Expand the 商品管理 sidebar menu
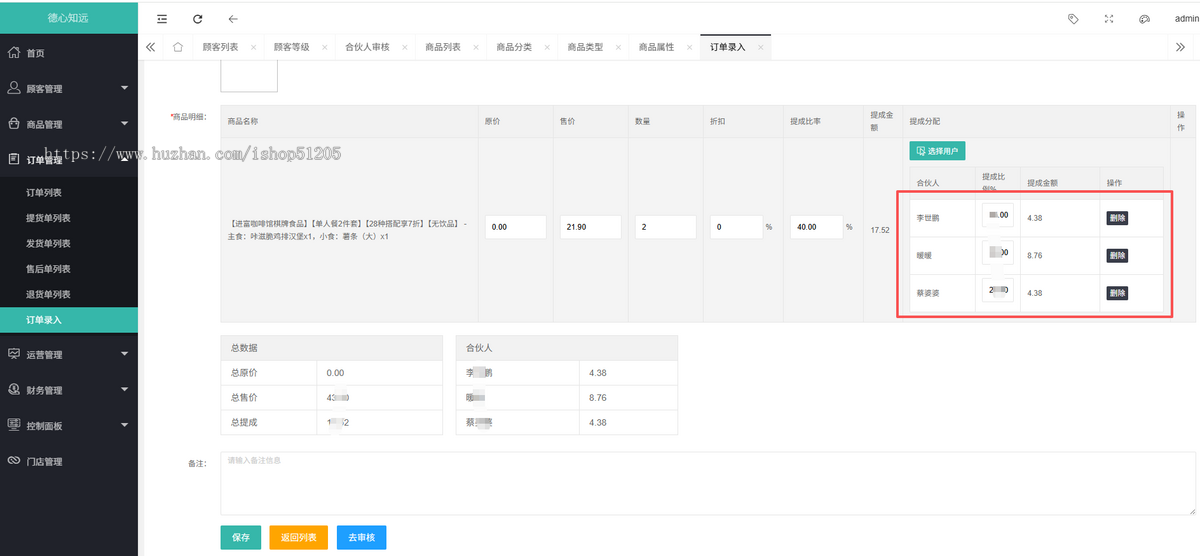Viewport: 1200px width, 556px height. (68, 124)
